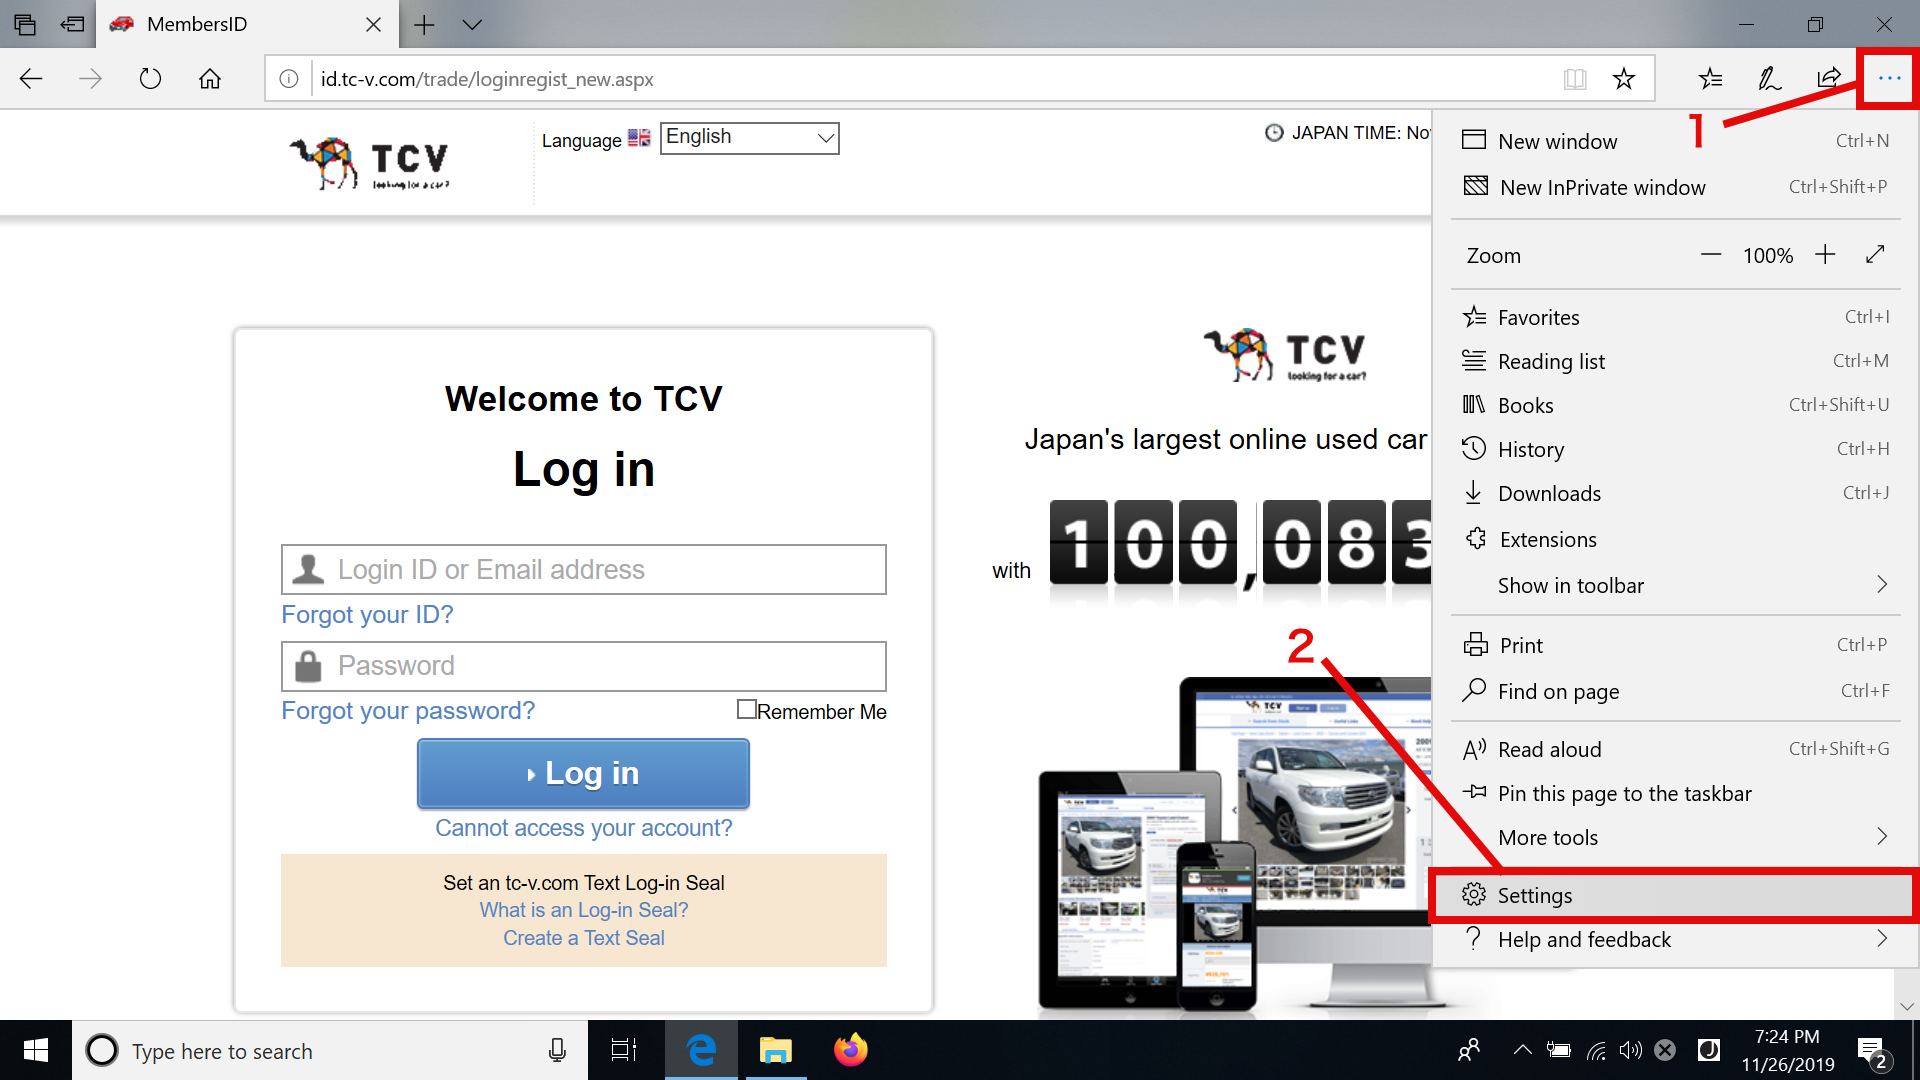Open the Forgot your password link
The width and height of the screenshot is (1920, 1080).
(408, 711)
